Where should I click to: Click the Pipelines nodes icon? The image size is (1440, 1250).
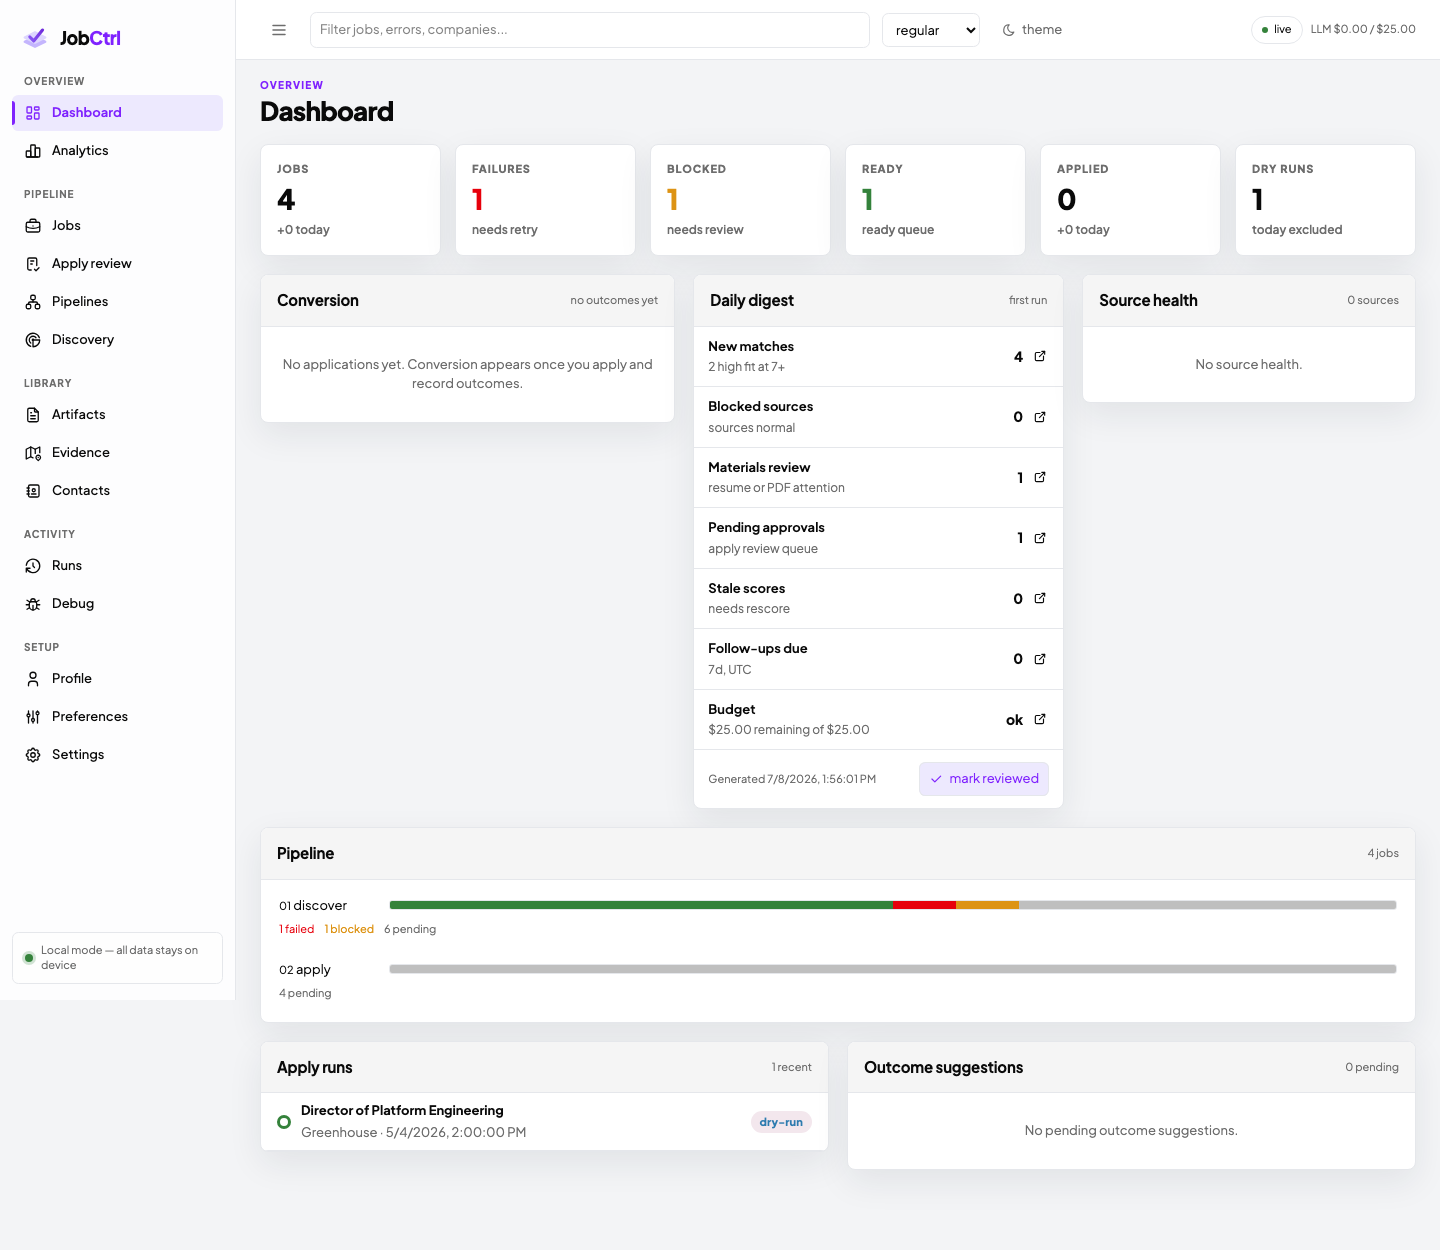(33, 302)
